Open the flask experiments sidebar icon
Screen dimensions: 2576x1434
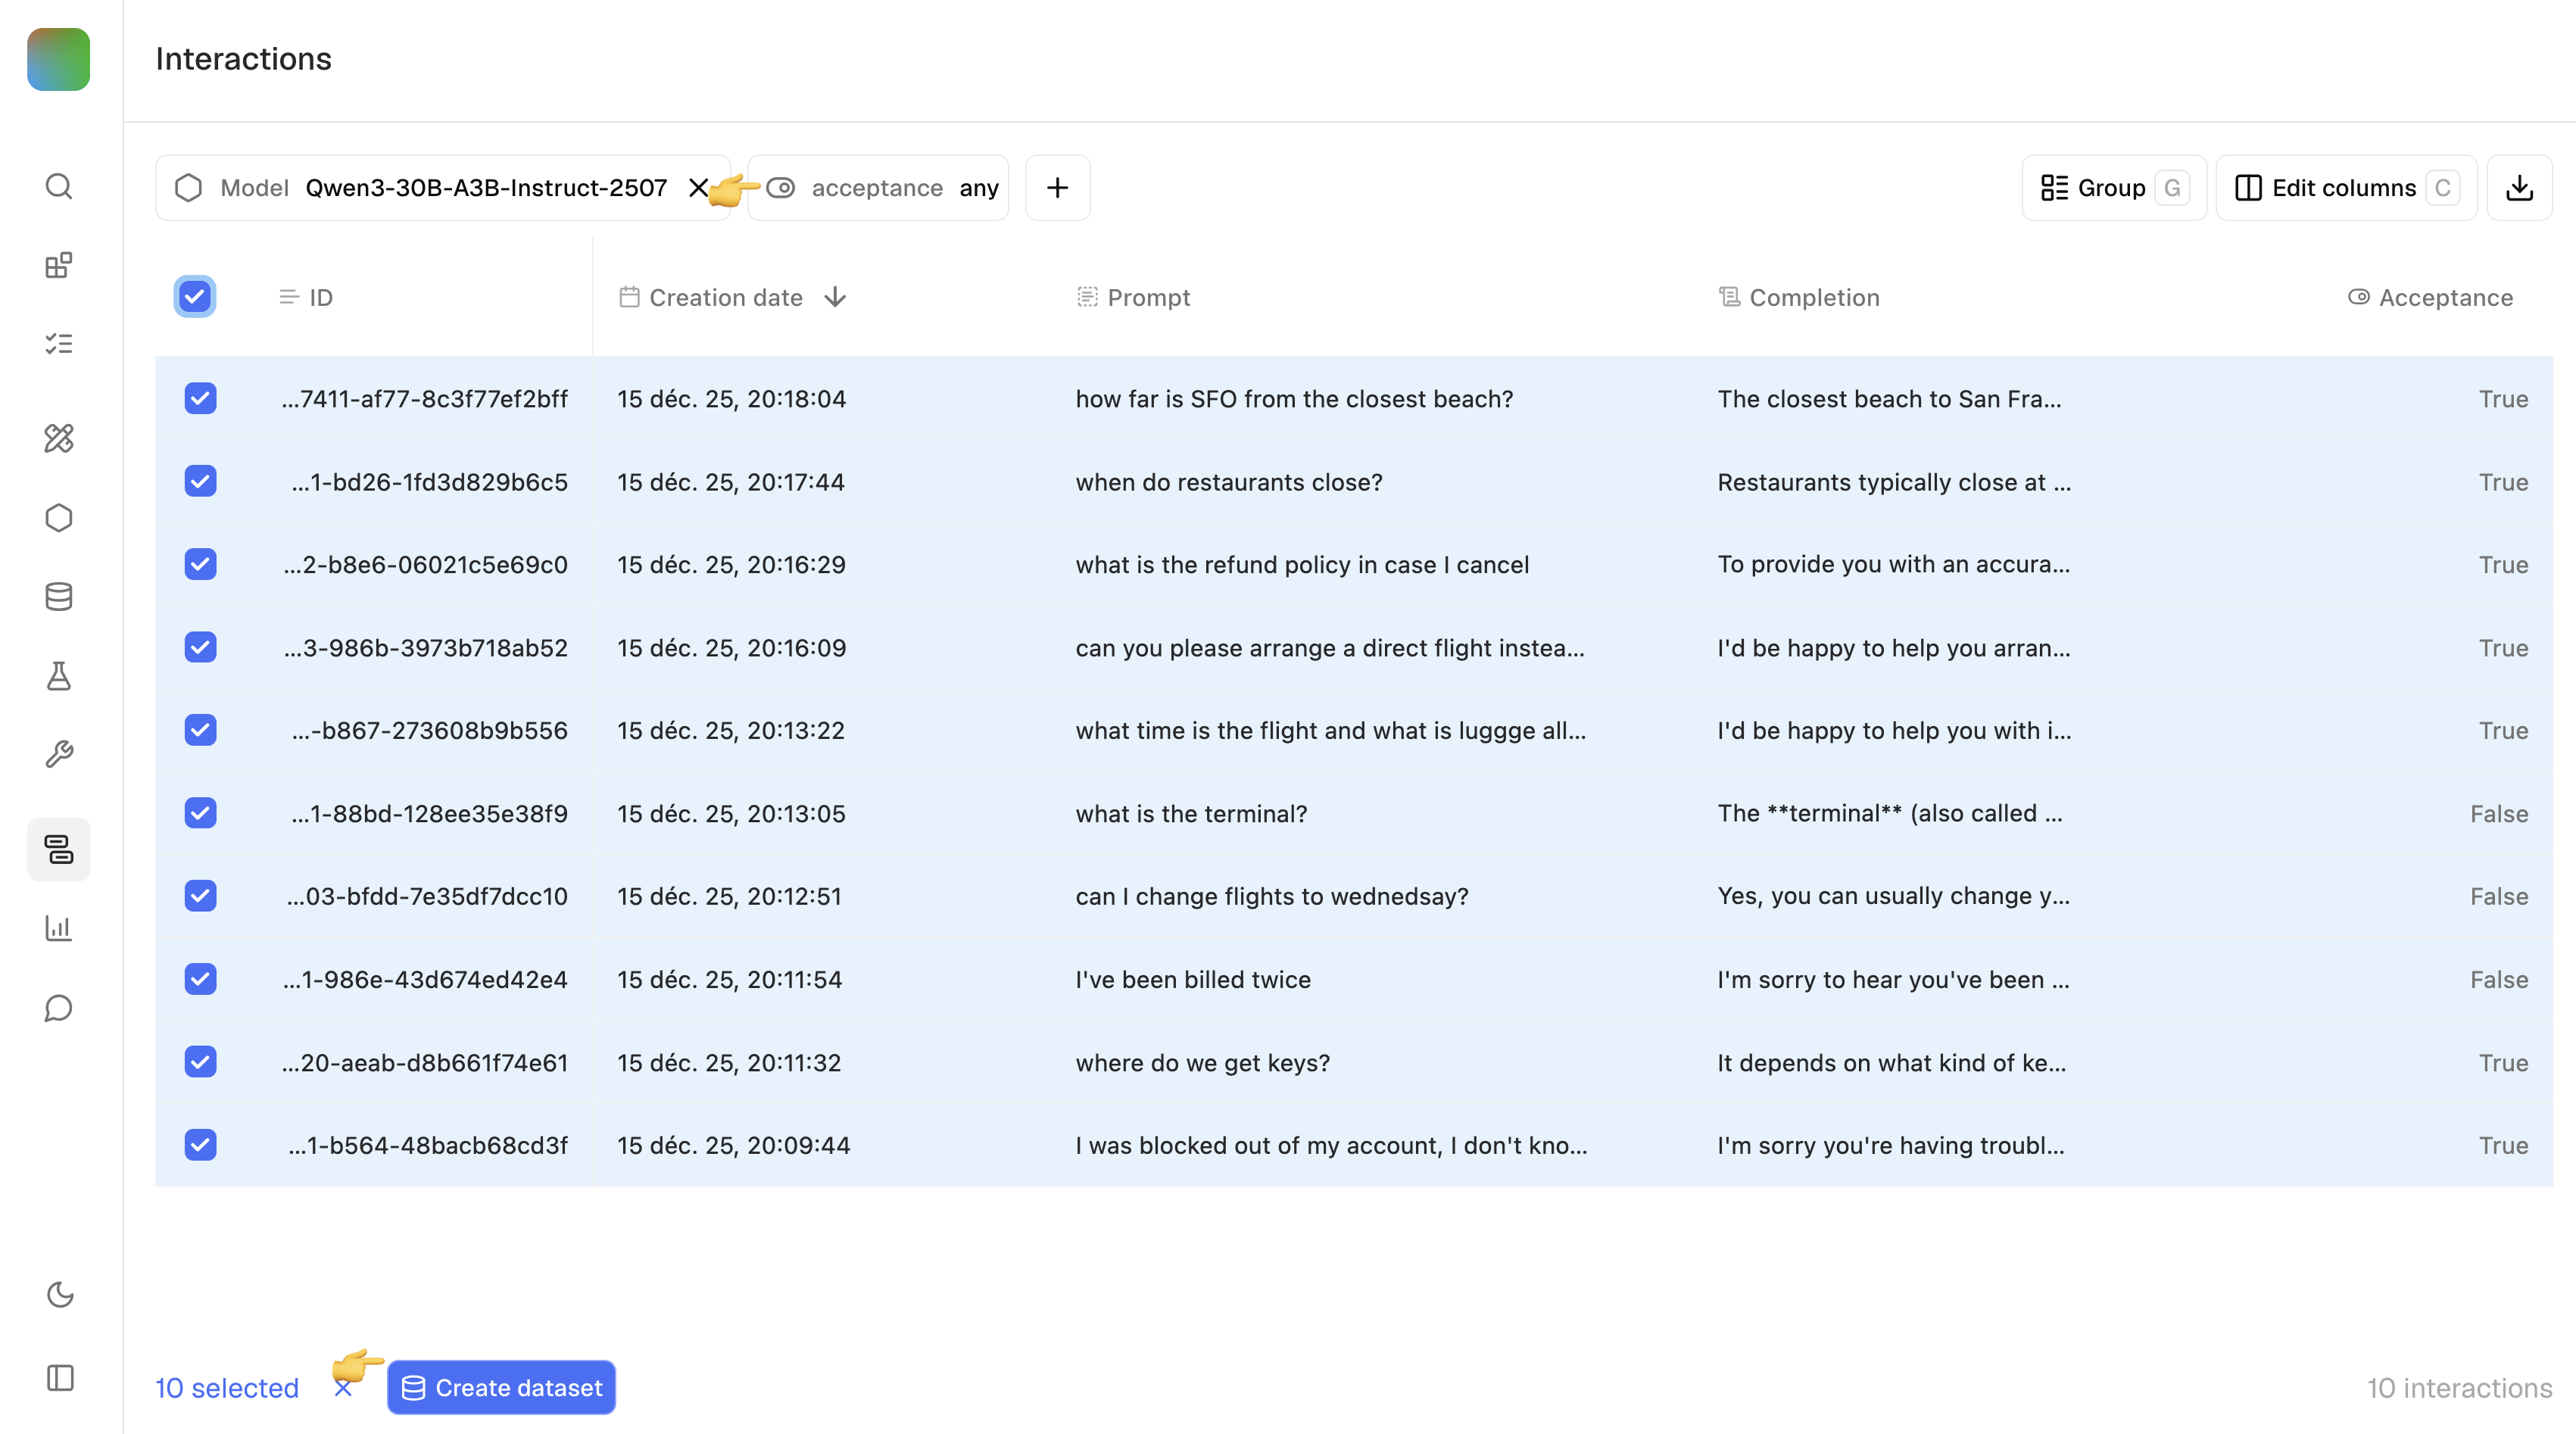click(59, 676)
